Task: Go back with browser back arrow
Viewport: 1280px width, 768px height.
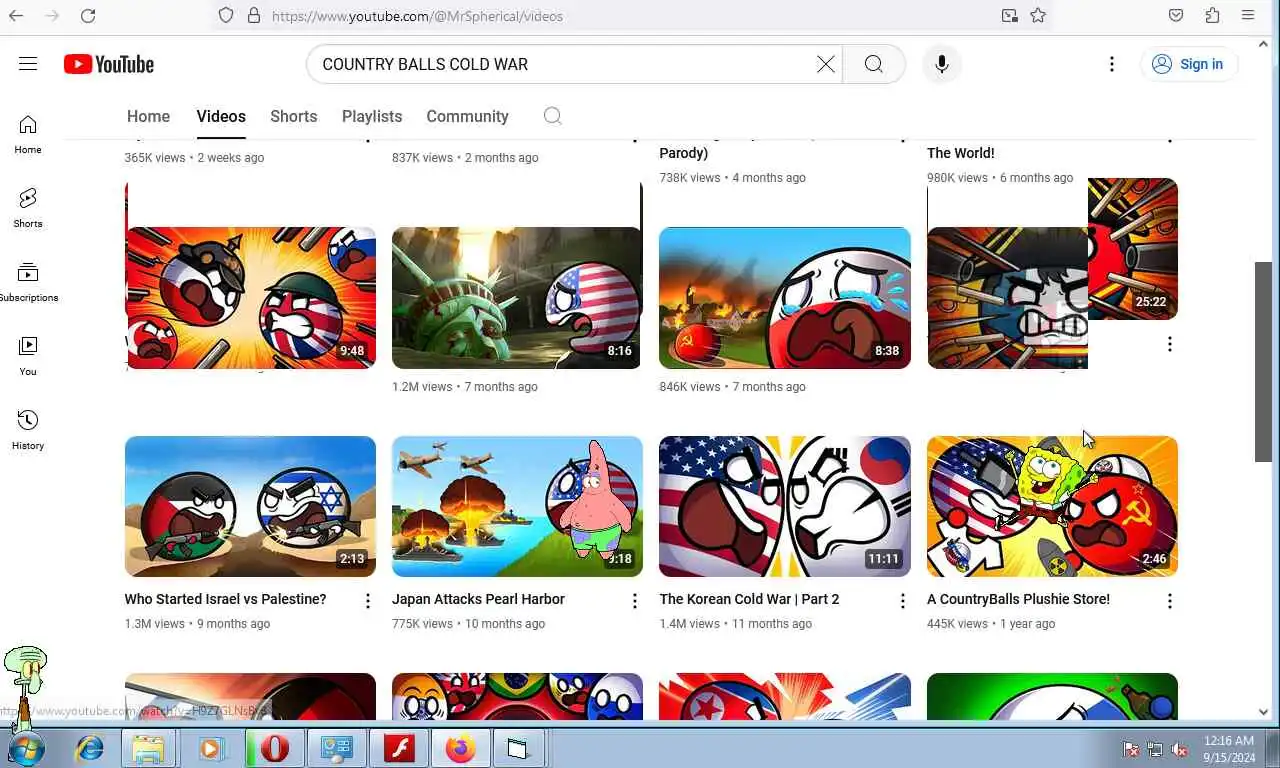Action: pos(16,16)
